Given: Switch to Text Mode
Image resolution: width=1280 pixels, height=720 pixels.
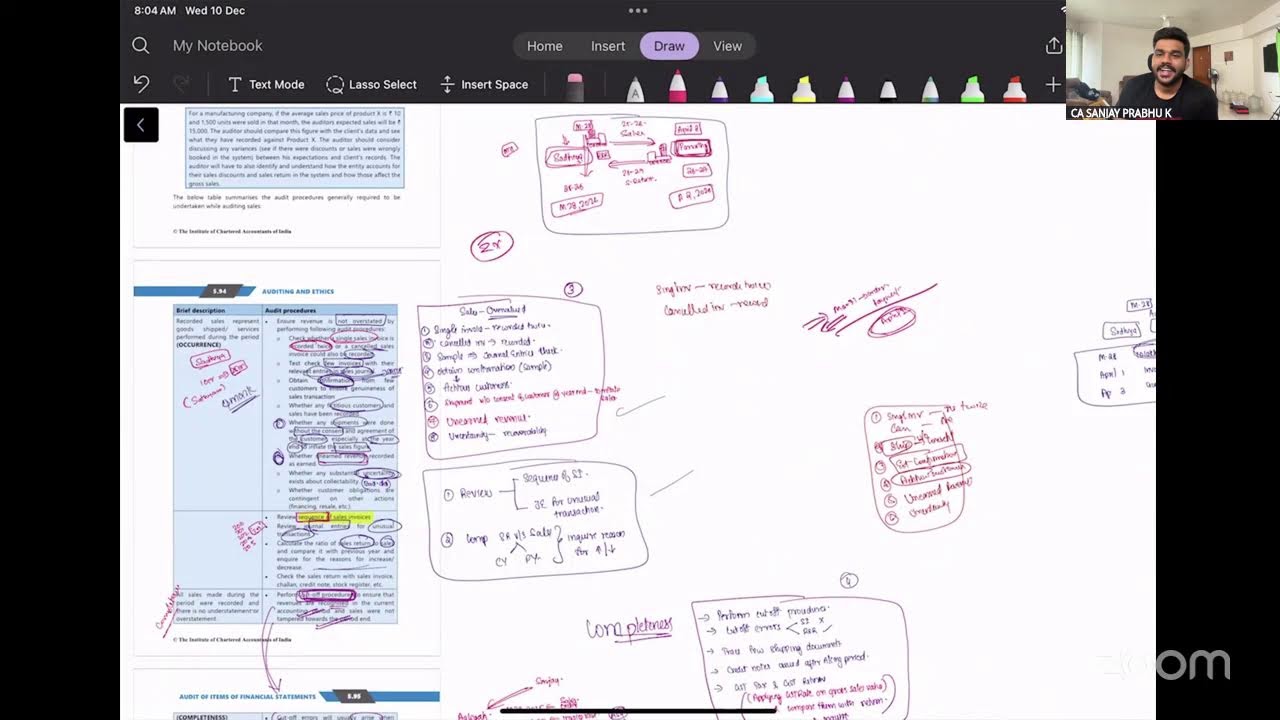Looking at the screenshot, I should tap(266, 85).
